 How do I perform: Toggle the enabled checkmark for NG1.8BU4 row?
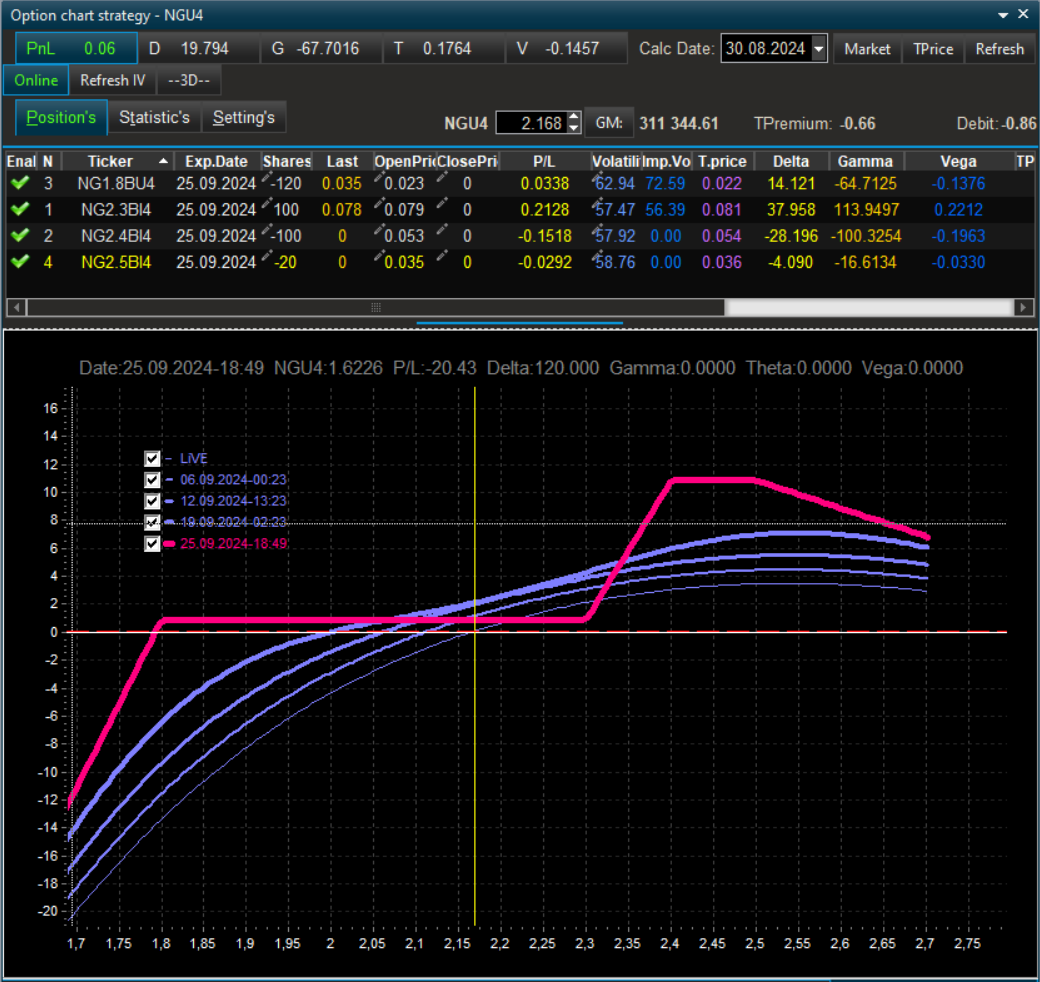(x=19, y=184)
